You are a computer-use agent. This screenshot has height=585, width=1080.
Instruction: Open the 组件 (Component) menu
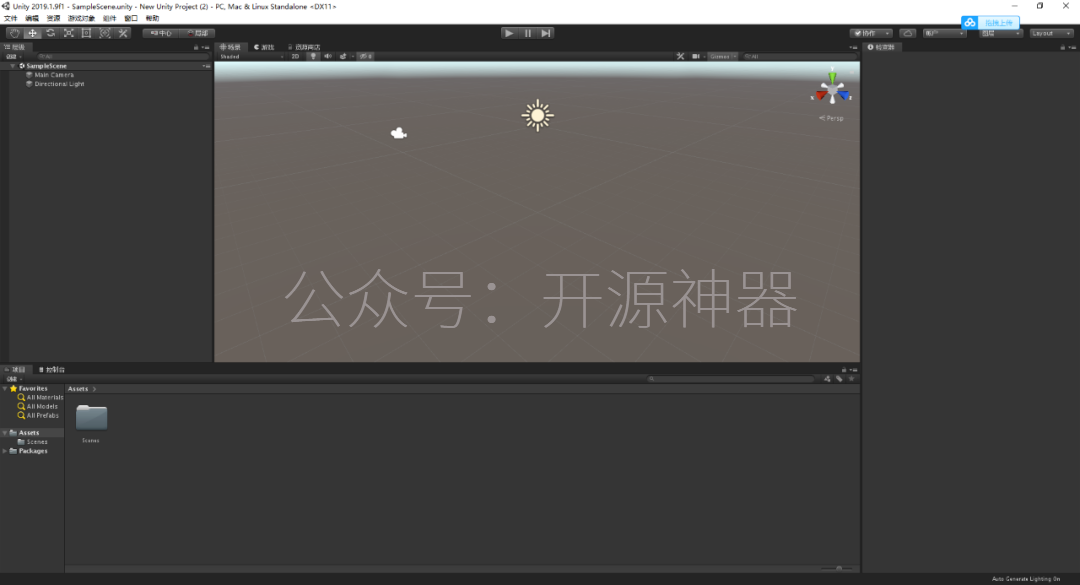point(110,19)
